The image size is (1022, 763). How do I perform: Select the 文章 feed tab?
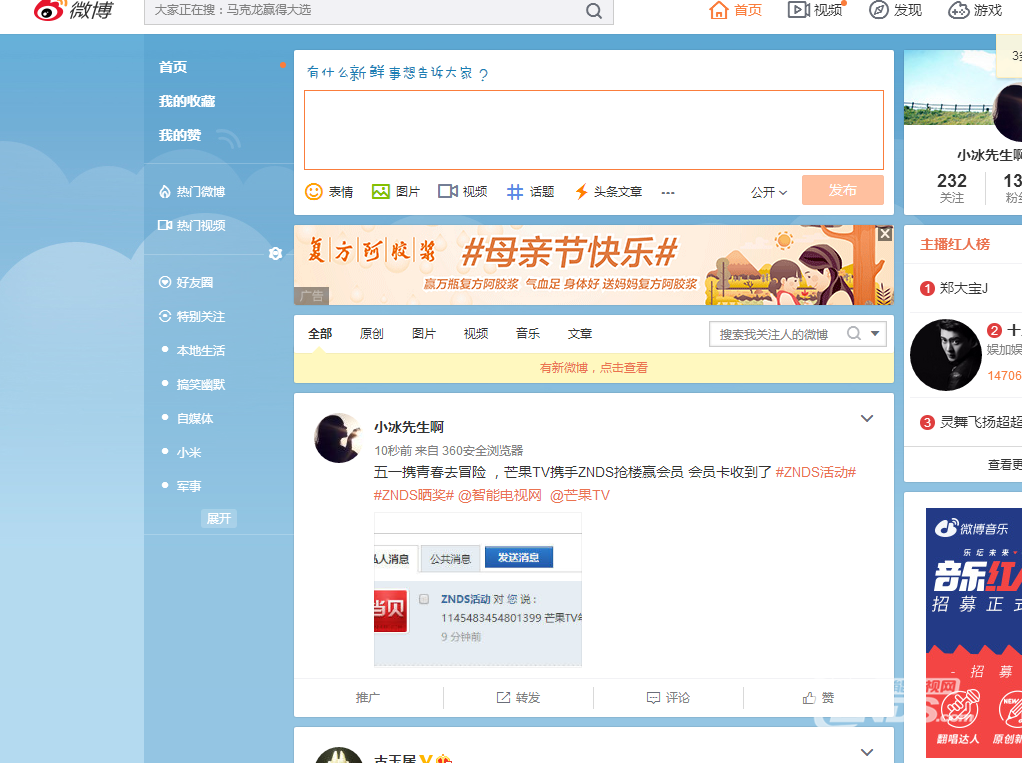579,334
